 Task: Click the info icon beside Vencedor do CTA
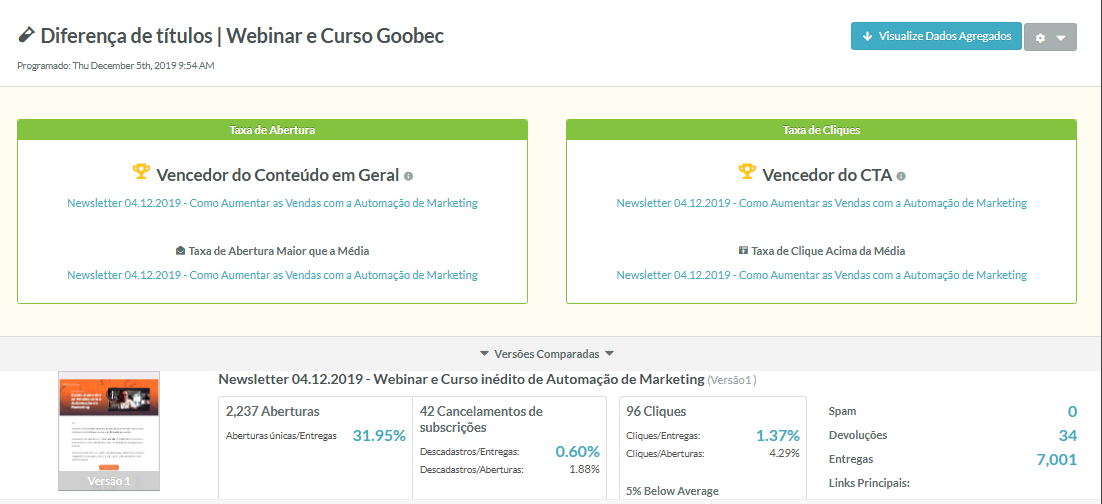[901, 176]
